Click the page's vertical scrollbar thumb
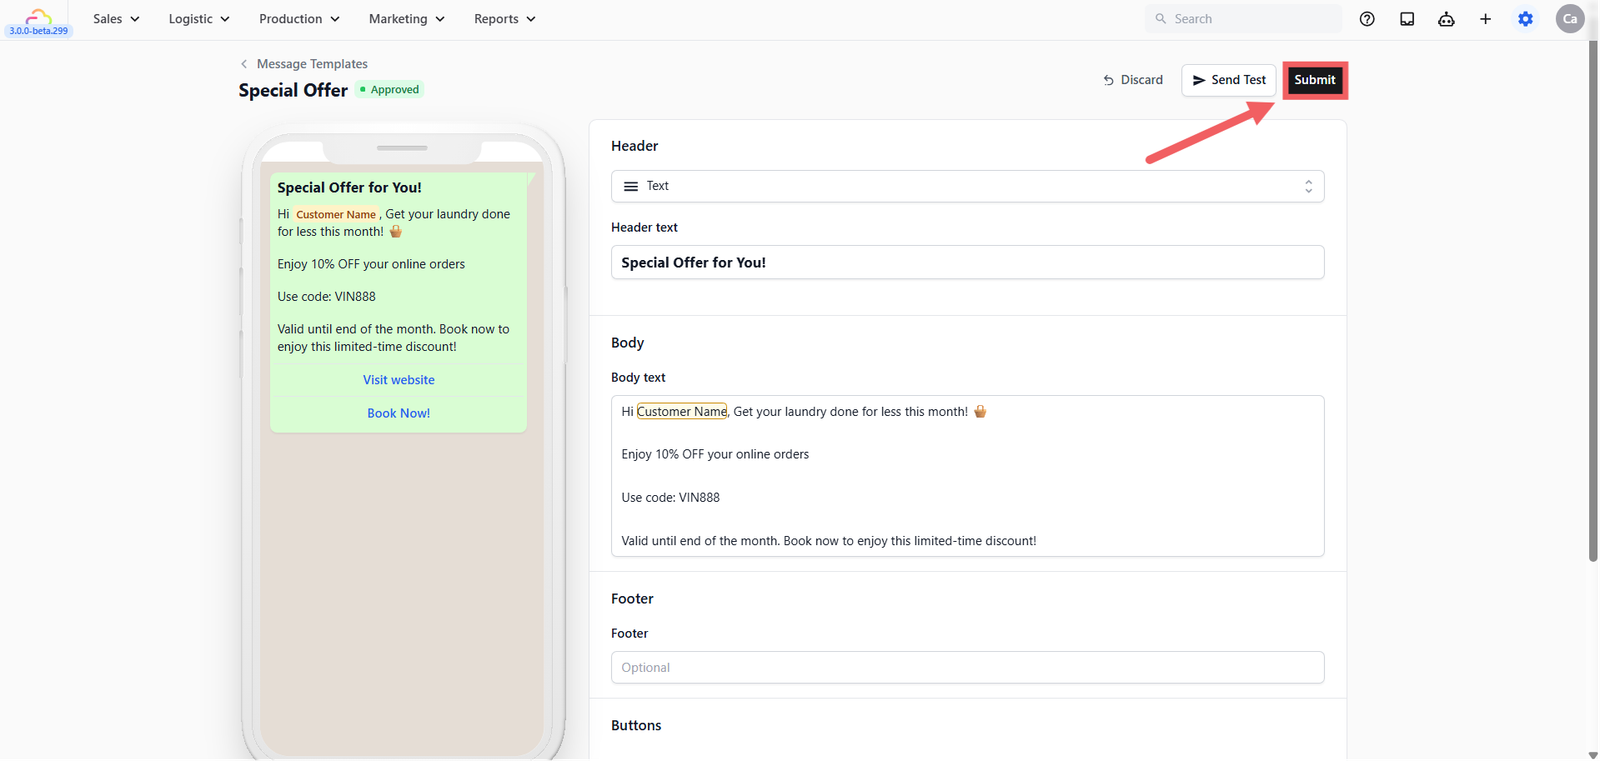The height and width of the screenshot is (761, 1600). point(1593,300)
